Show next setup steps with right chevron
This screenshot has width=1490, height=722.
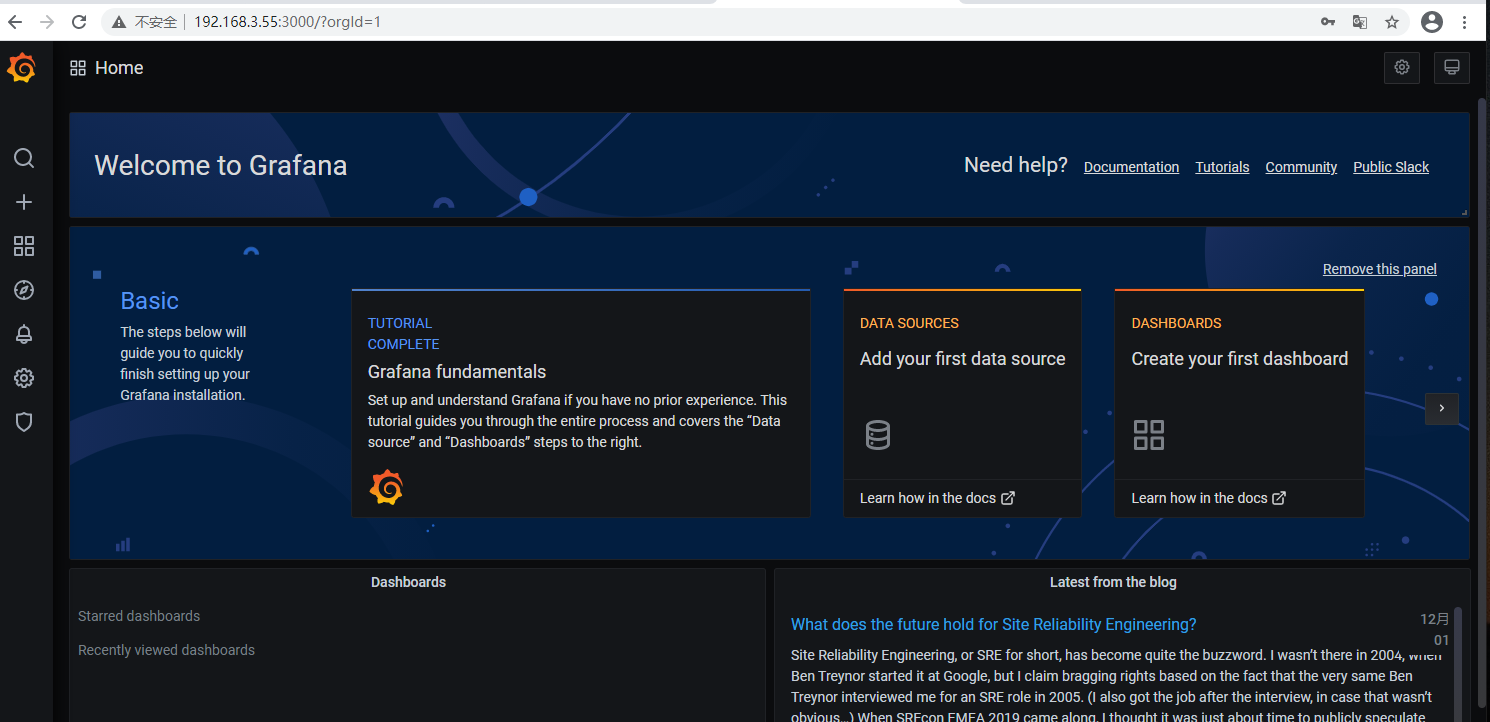tap(1442, 408)
